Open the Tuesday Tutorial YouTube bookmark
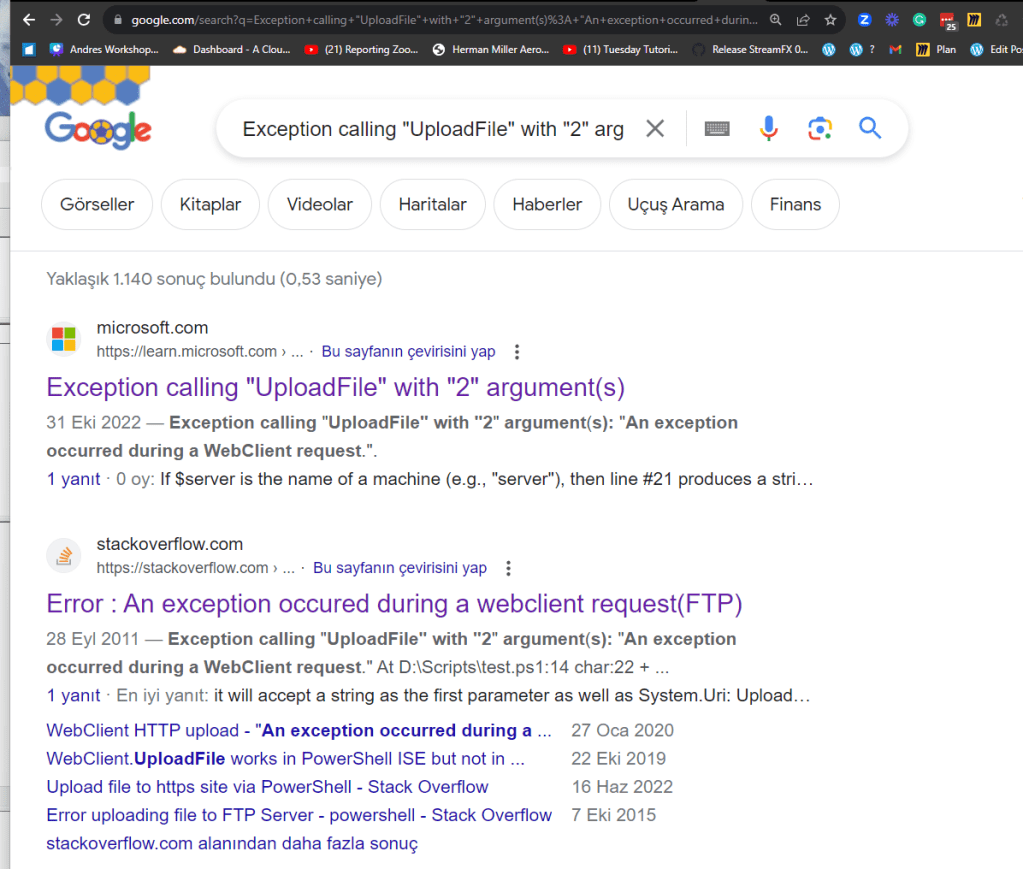Image resolution: width=1023 pixels, height=869 pixels. [620, 50]
